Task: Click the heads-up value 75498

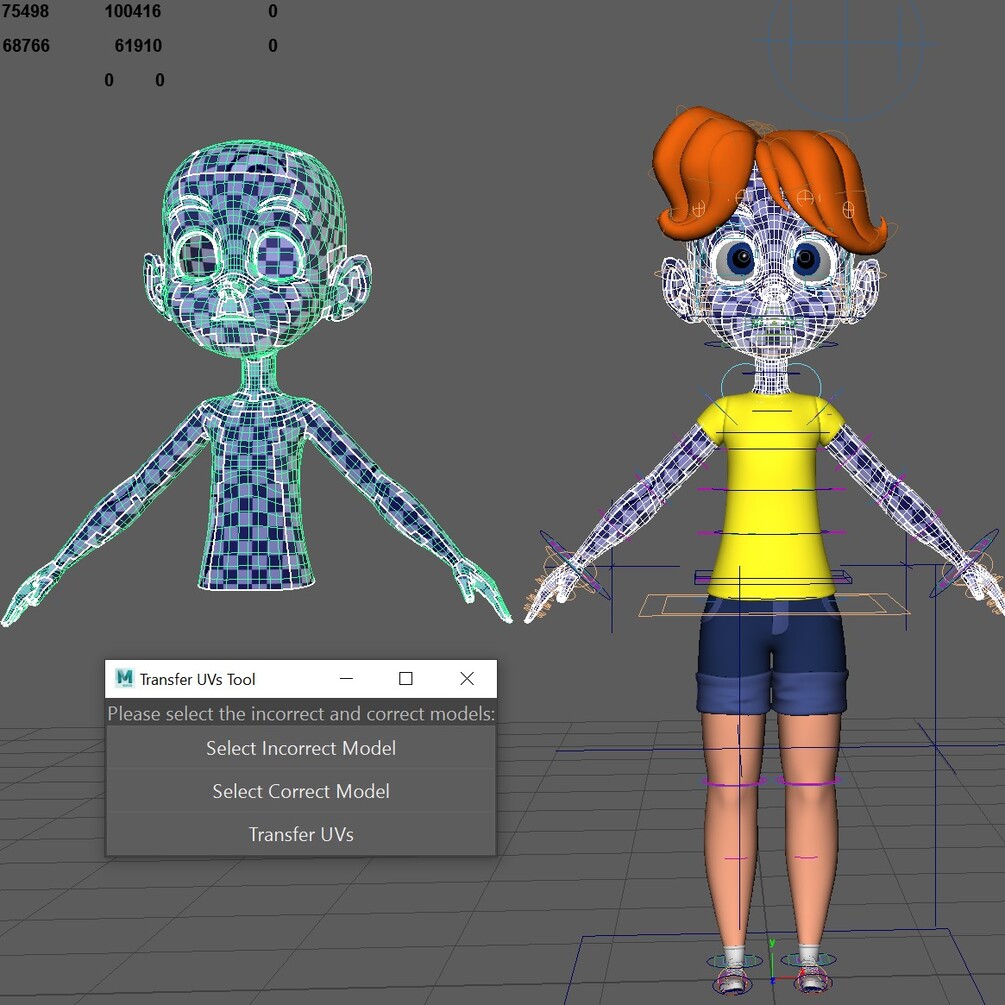Action: tap(26, 11)
